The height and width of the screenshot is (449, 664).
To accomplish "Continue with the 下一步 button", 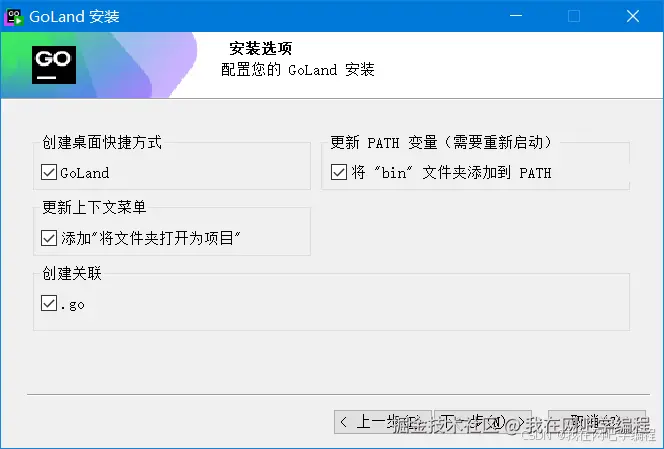I will click(x=483, y=422).
